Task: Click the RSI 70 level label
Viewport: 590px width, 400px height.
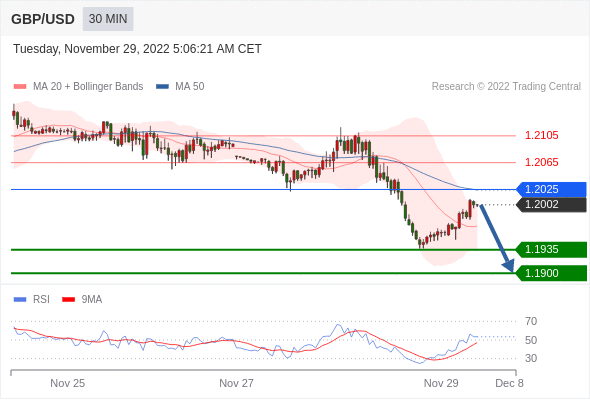Action: pos(531,321)
